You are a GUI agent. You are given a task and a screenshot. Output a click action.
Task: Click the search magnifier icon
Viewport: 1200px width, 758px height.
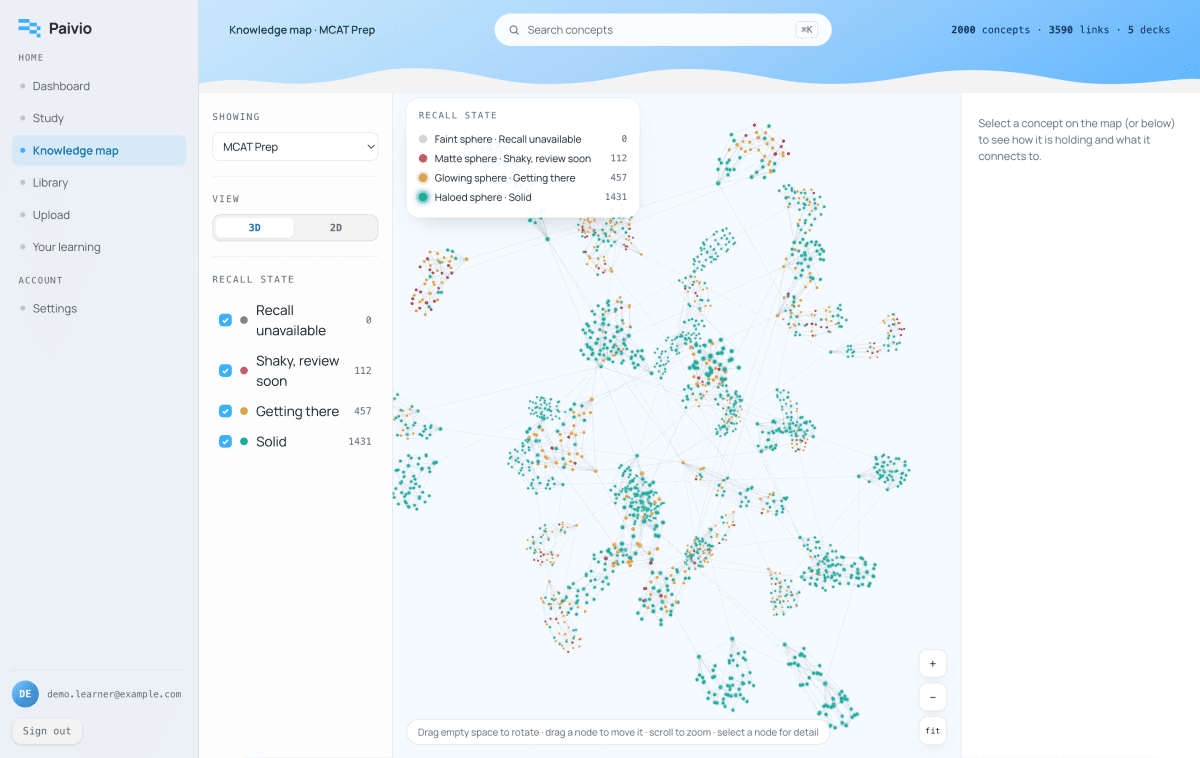[514, 30]
